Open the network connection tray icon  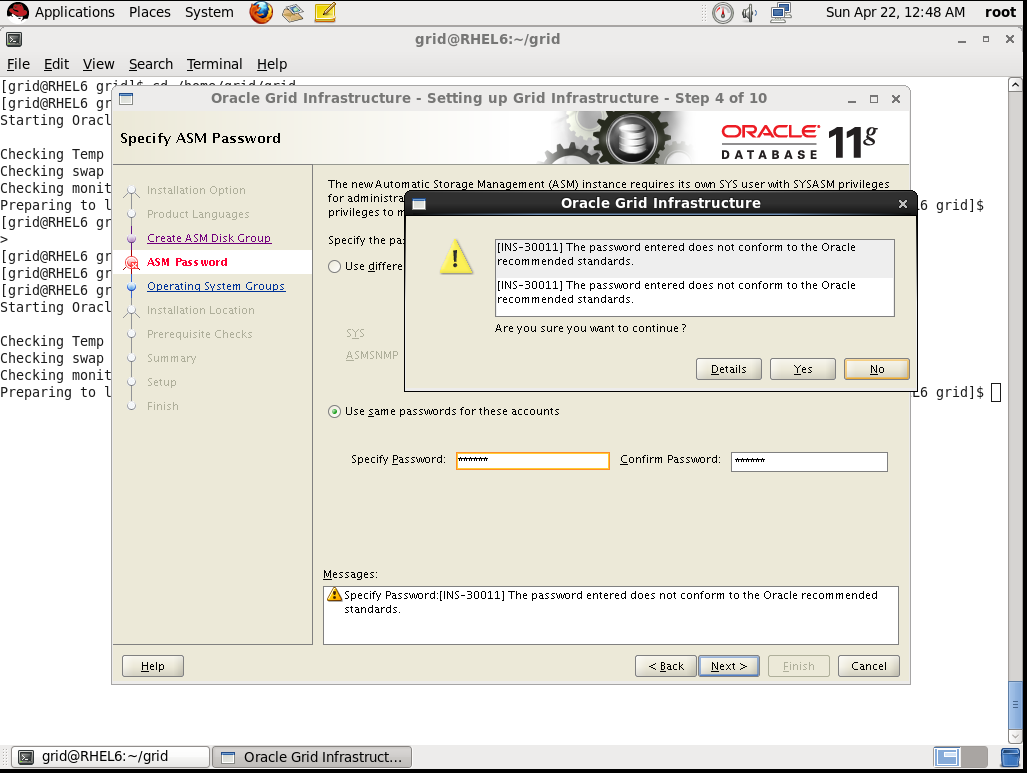pos(780,12)
